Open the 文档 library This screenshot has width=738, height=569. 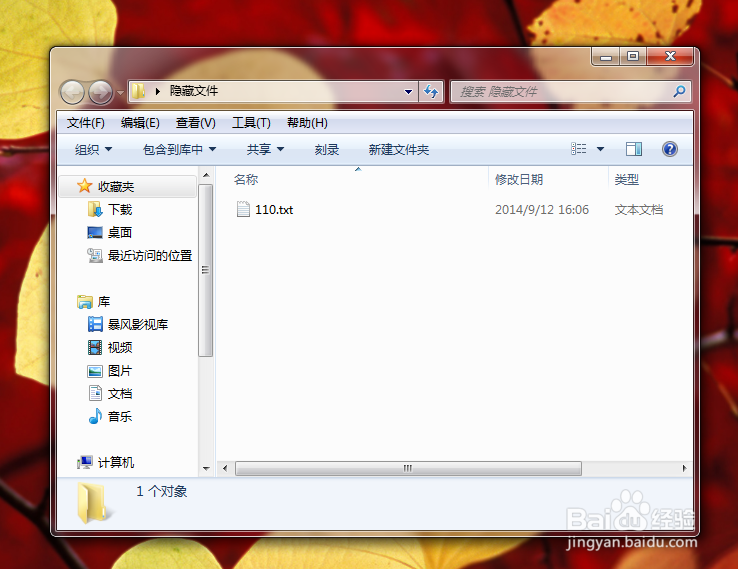pyautogui.click(x=120, y=394)
